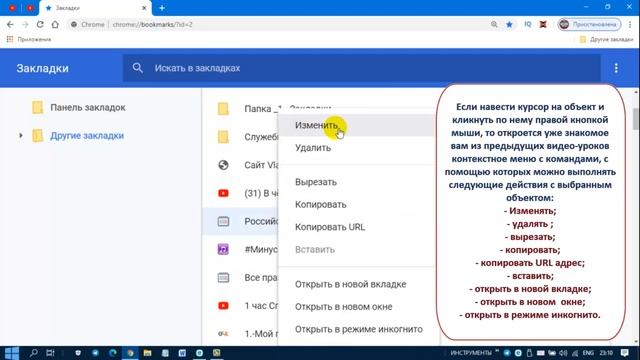Open the red extension icon beside IQ
This screenshot has height=360, width=640.
[x=543, y=24]
